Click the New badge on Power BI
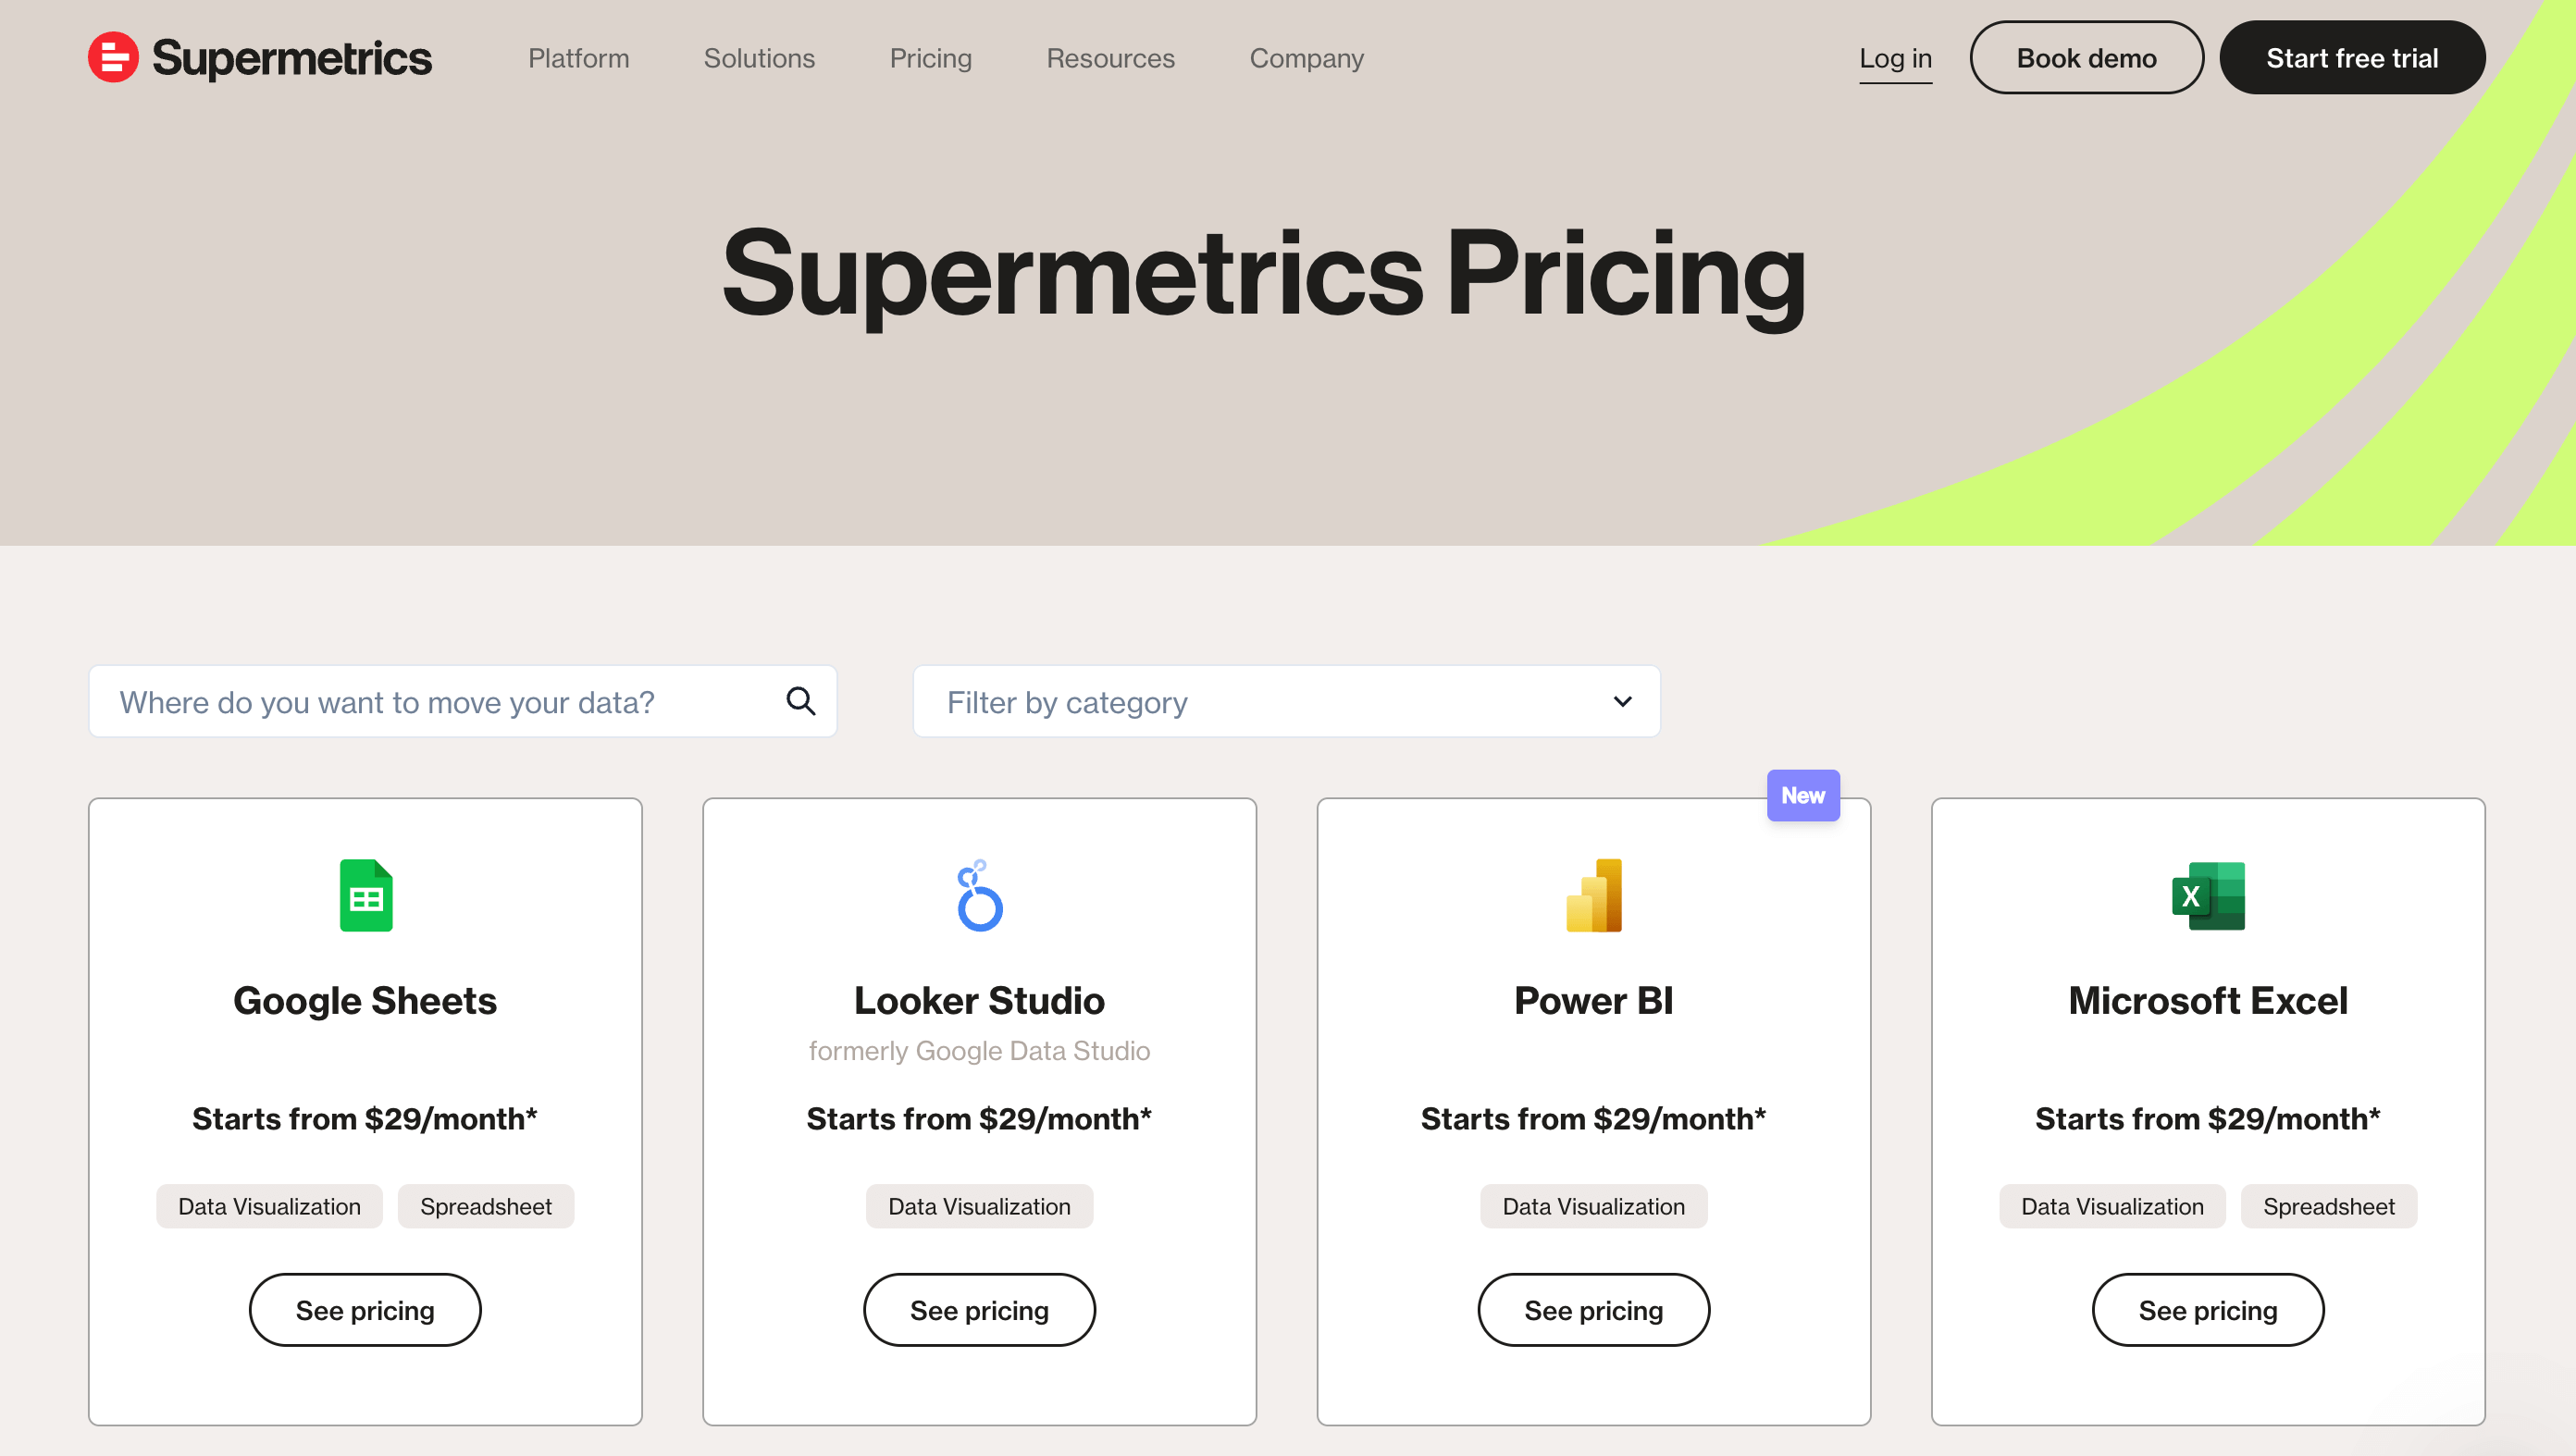This screenshot has width=2576, height=1456. (x=1802, y=795)
